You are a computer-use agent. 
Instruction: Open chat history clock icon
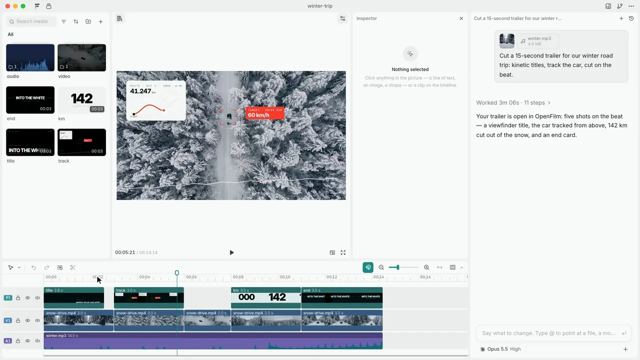(631, 18)
